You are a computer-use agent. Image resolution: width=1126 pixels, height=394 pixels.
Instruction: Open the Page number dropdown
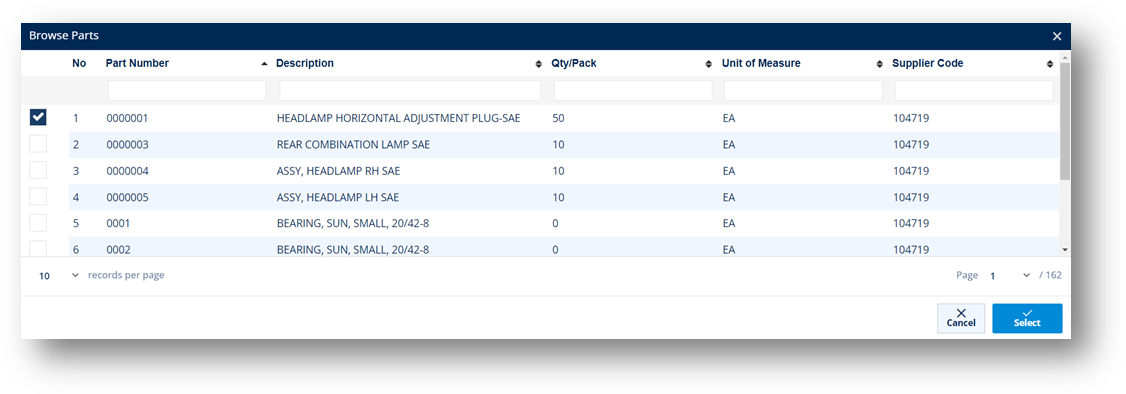(1009, 276)
